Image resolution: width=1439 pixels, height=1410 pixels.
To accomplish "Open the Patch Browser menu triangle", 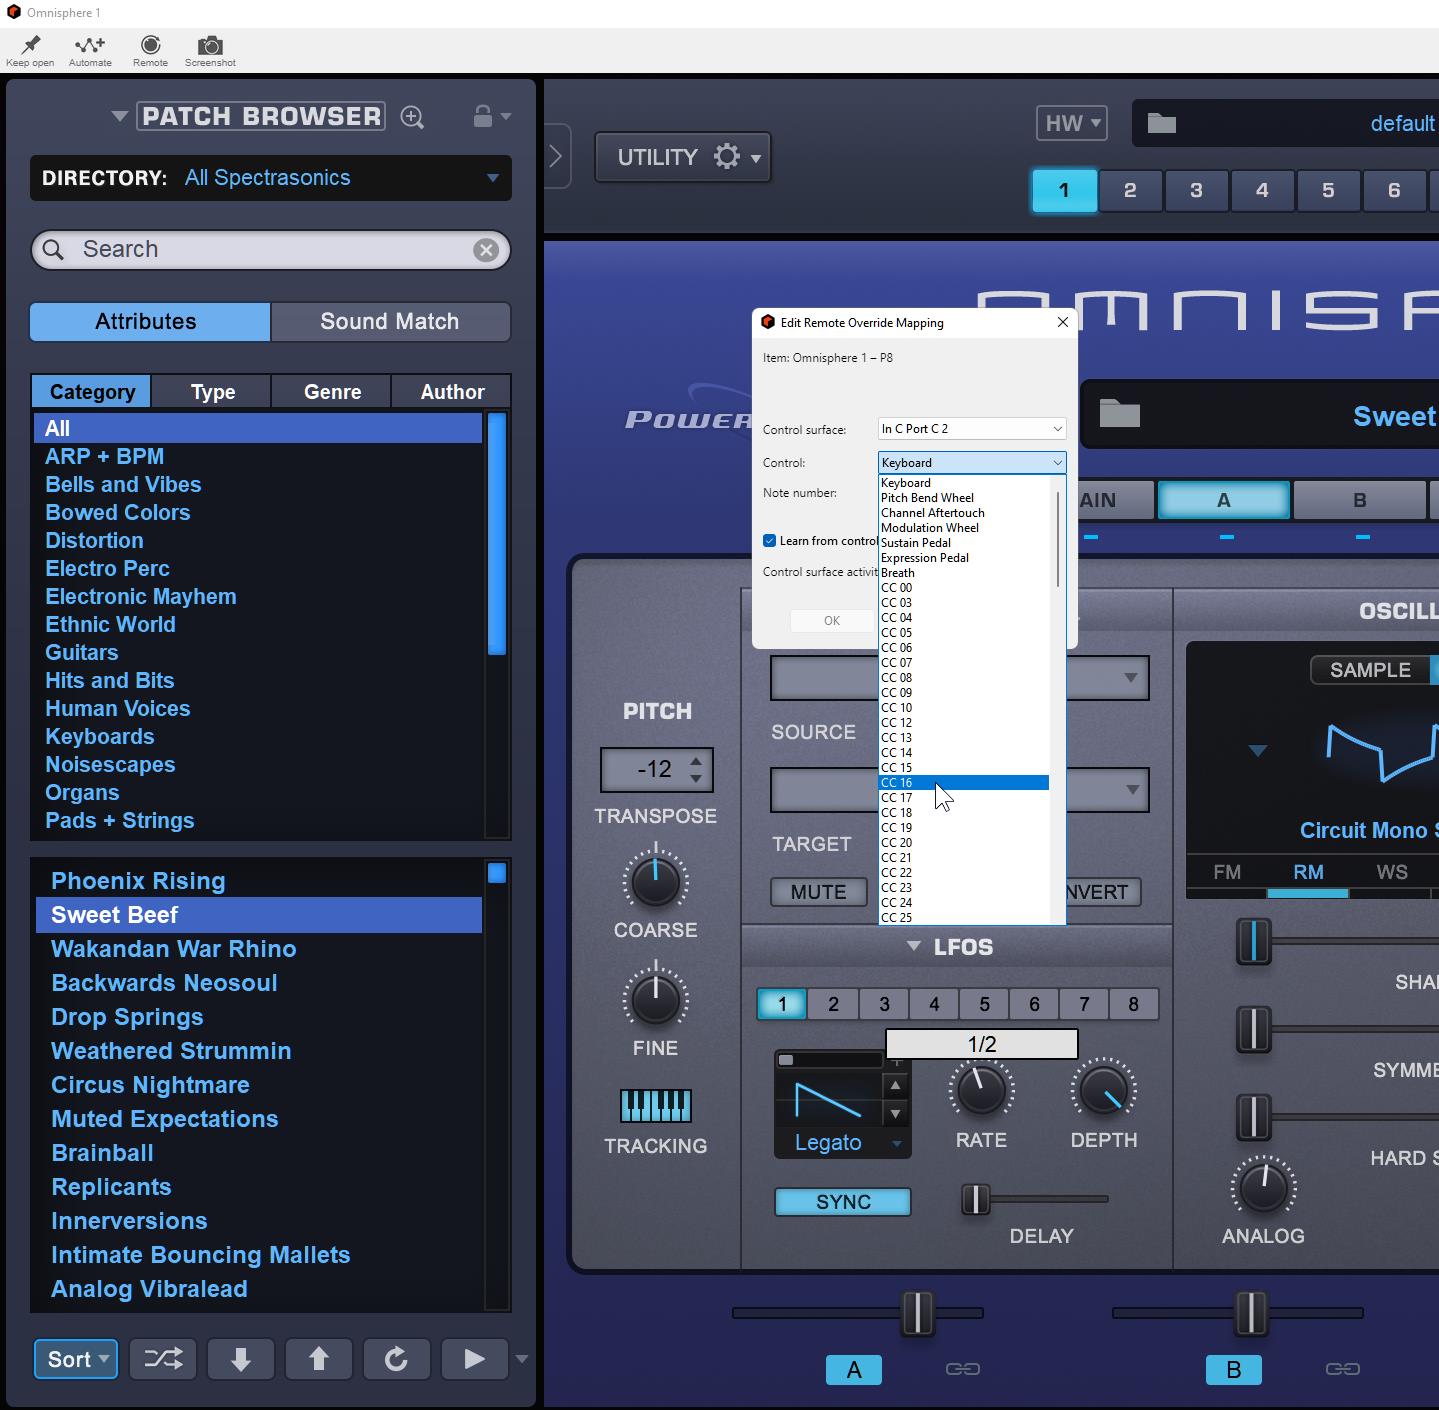I will pyautogui.click(x=119, y=117).
